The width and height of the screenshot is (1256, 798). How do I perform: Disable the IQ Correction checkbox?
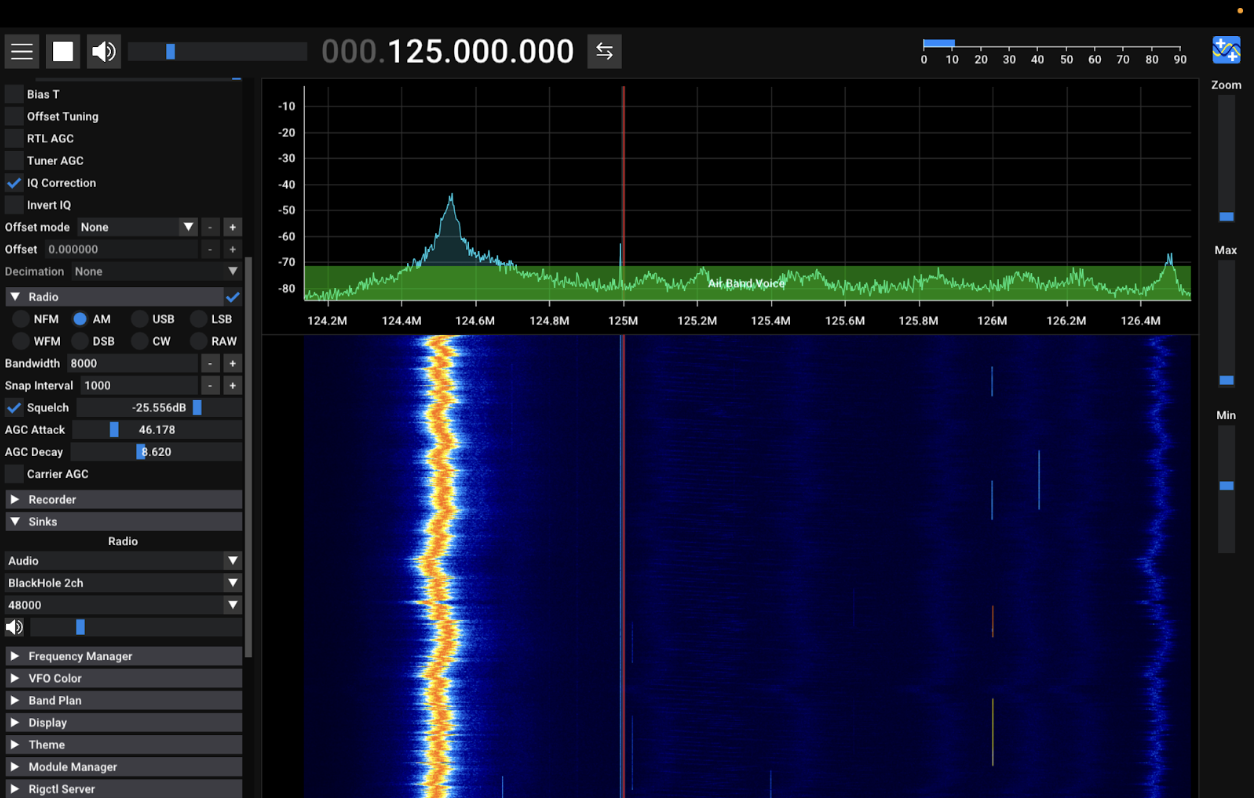coord(14,183)
